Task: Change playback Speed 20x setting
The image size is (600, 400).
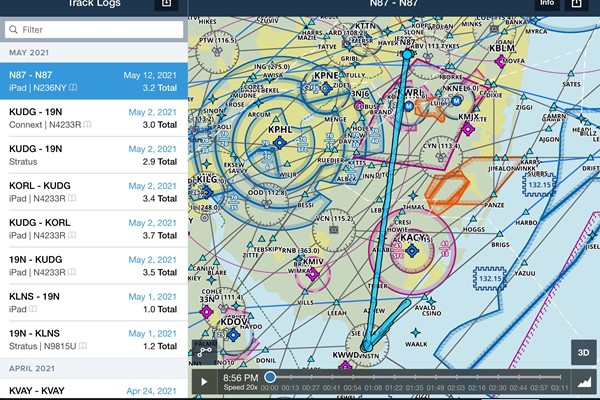Action: tap(239, 387)
